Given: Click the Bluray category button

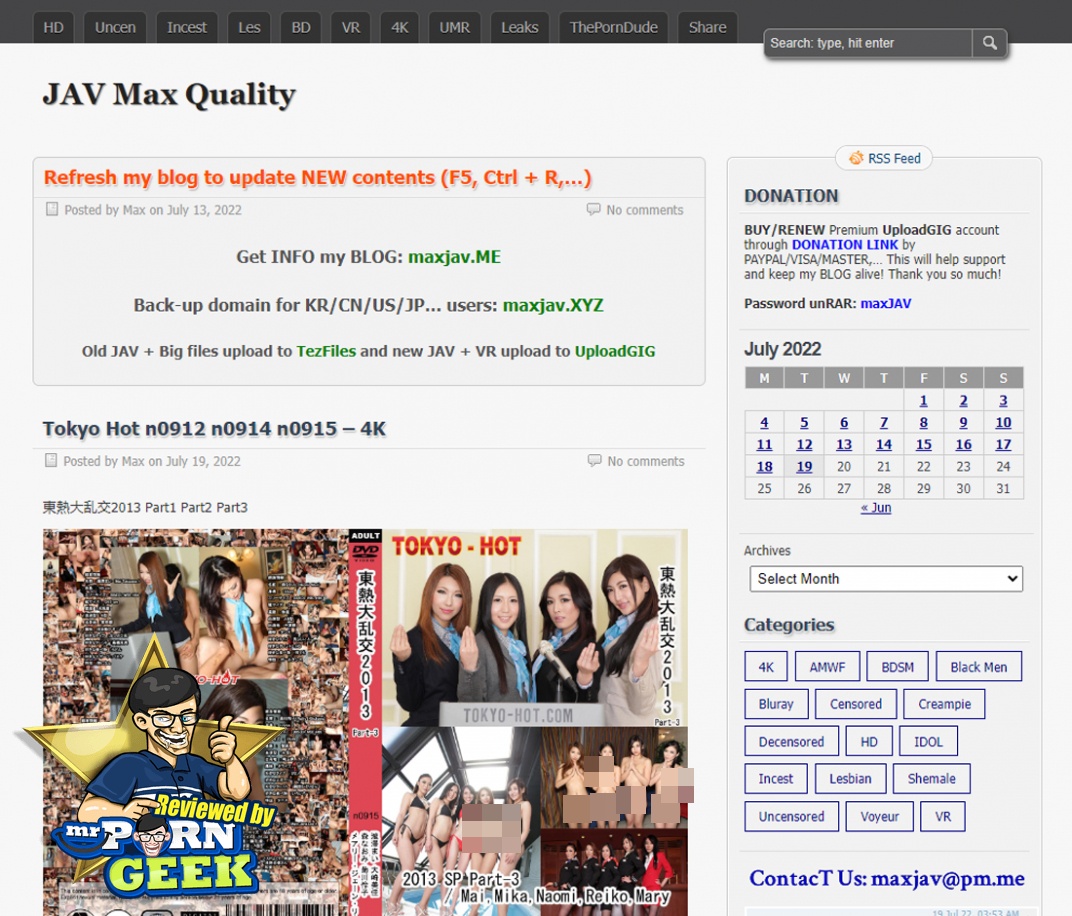Looking at the screenshot, I should [776, 704].
